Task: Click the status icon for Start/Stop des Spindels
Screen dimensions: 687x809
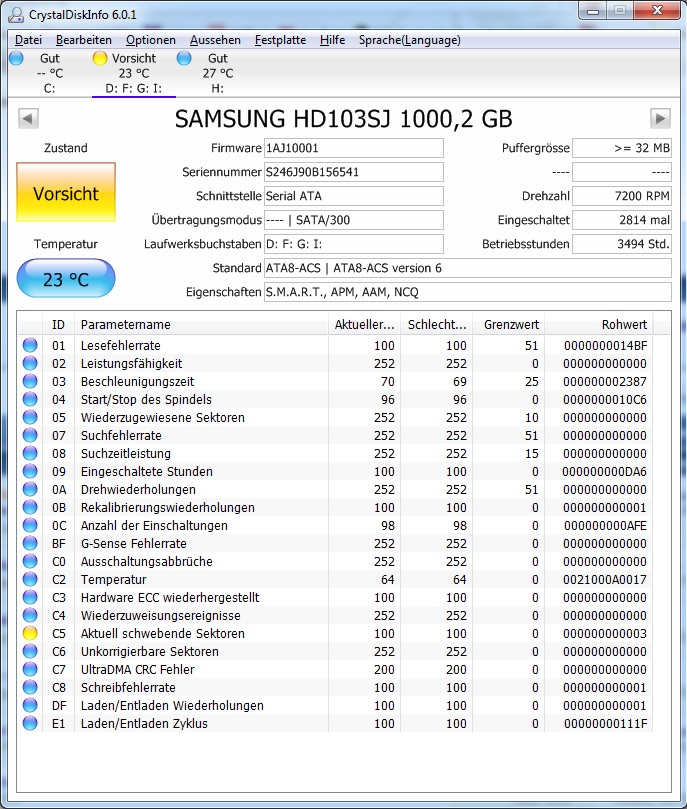Action: pos(30,399)
